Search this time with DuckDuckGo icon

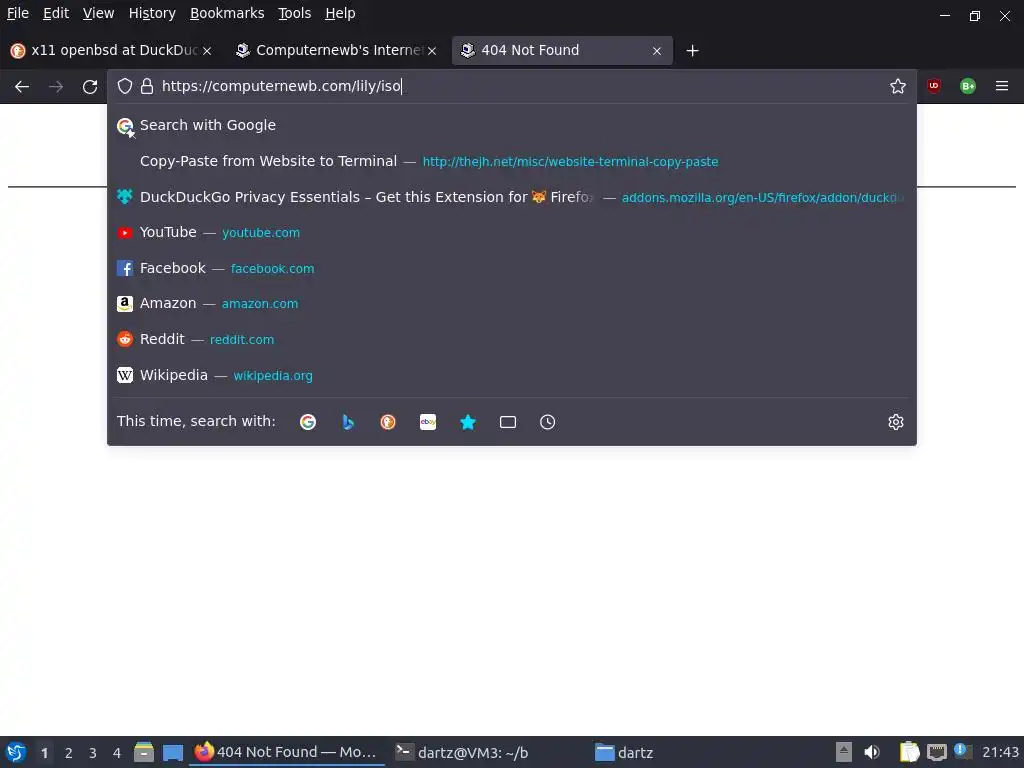388,422
